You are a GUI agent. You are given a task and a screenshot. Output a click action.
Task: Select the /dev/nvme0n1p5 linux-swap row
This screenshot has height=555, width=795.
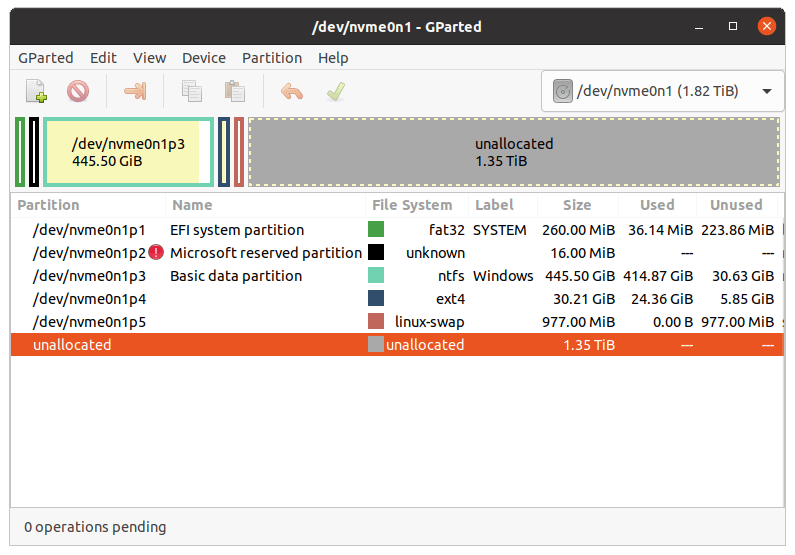coord(397,321)
